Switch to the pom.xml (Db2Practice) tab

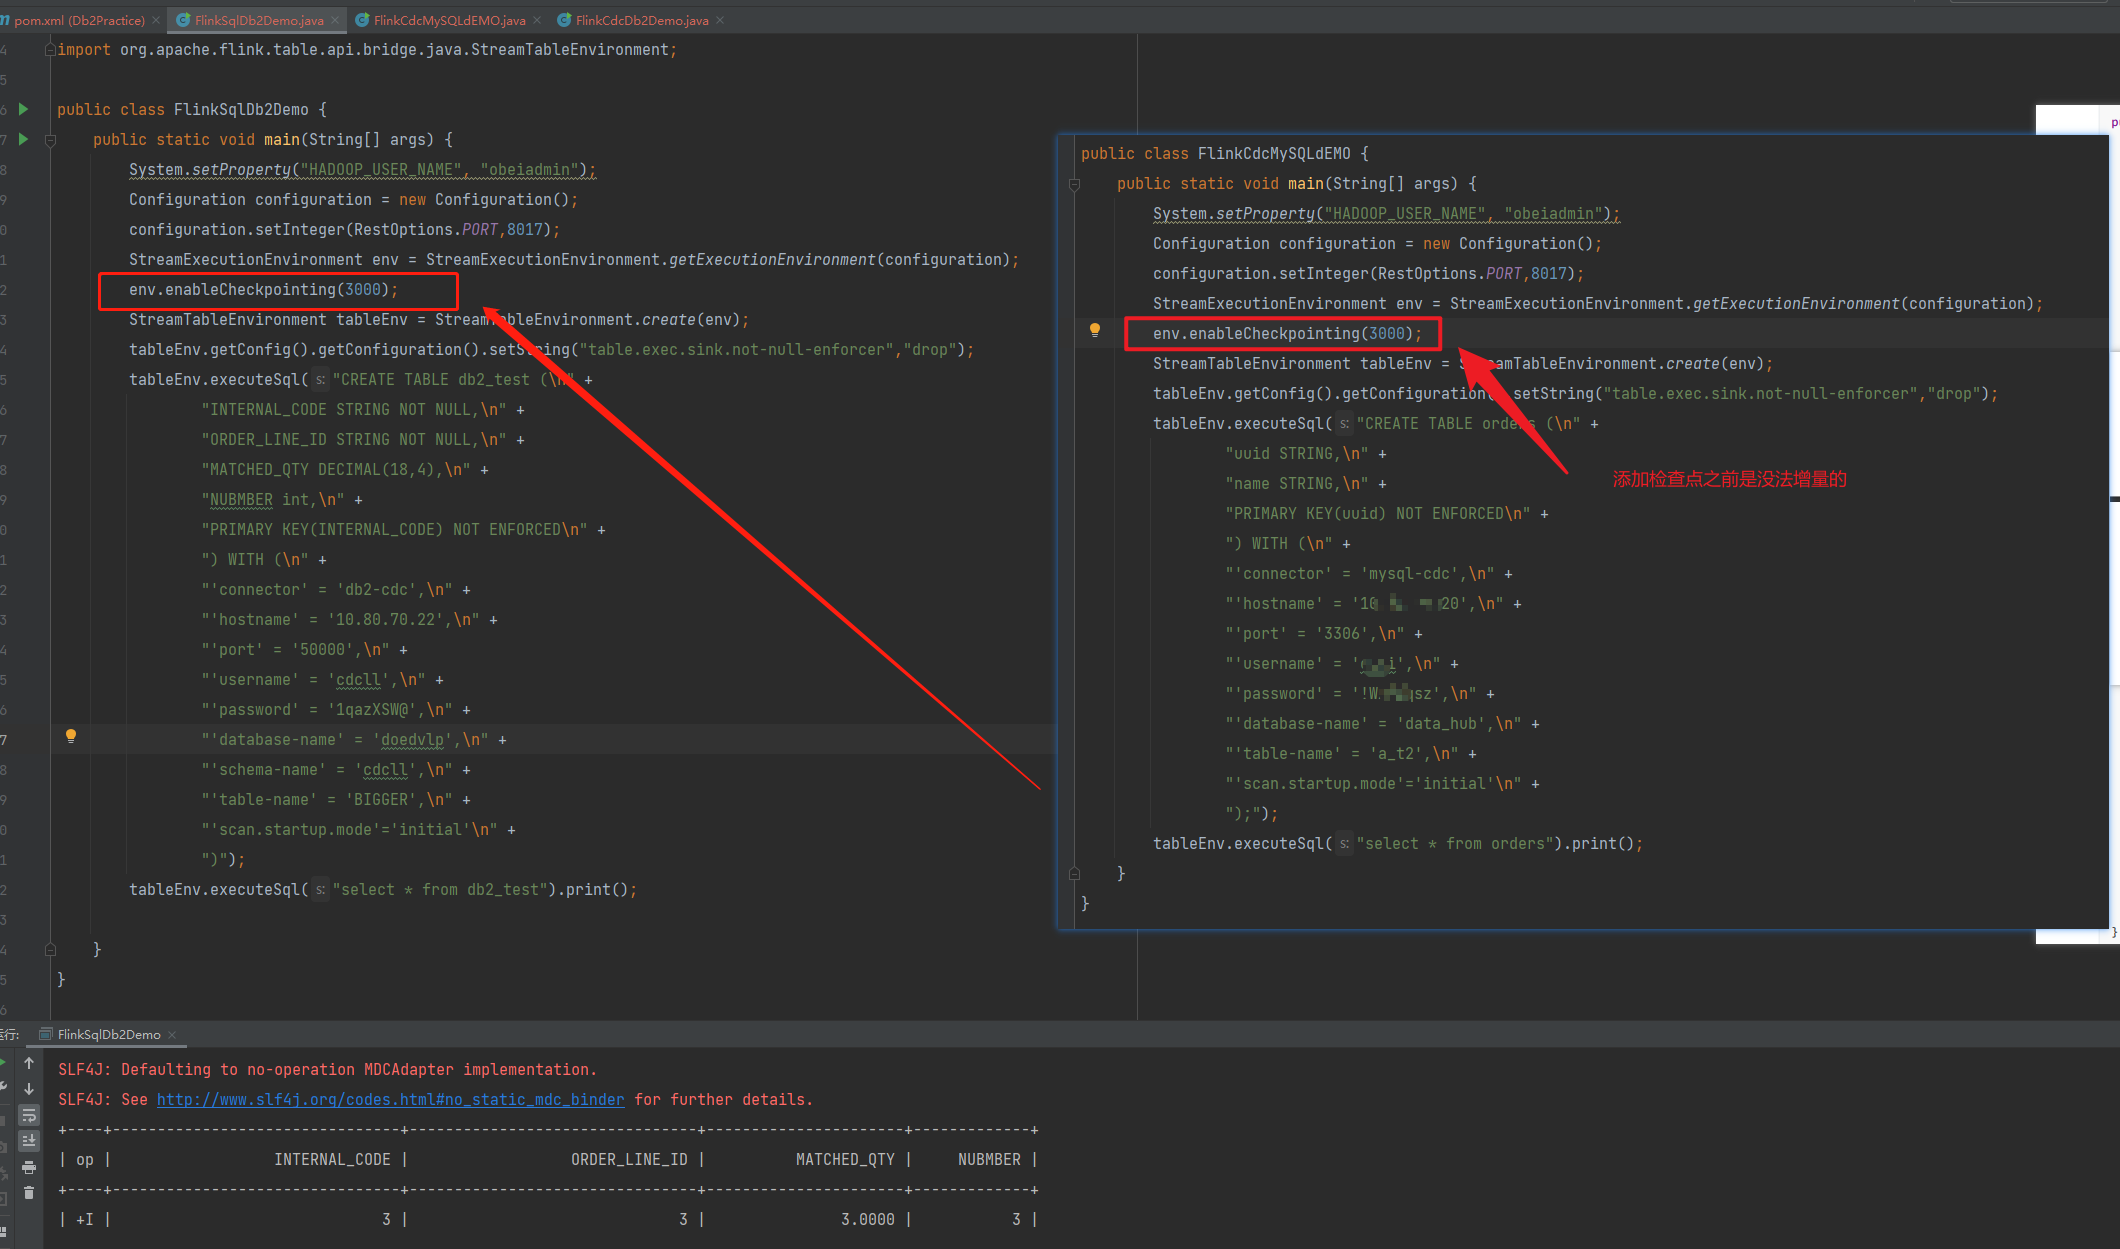pos(79,20)
